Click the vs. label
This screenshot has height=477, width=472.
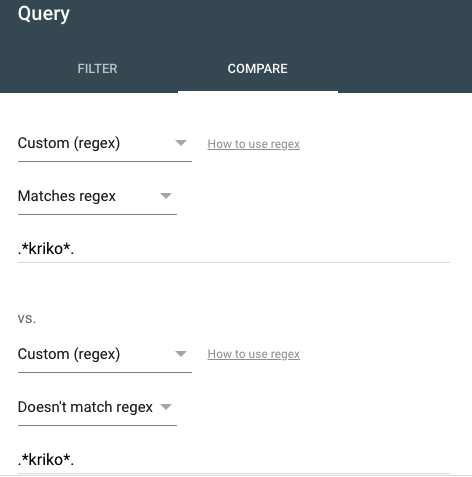27,319
